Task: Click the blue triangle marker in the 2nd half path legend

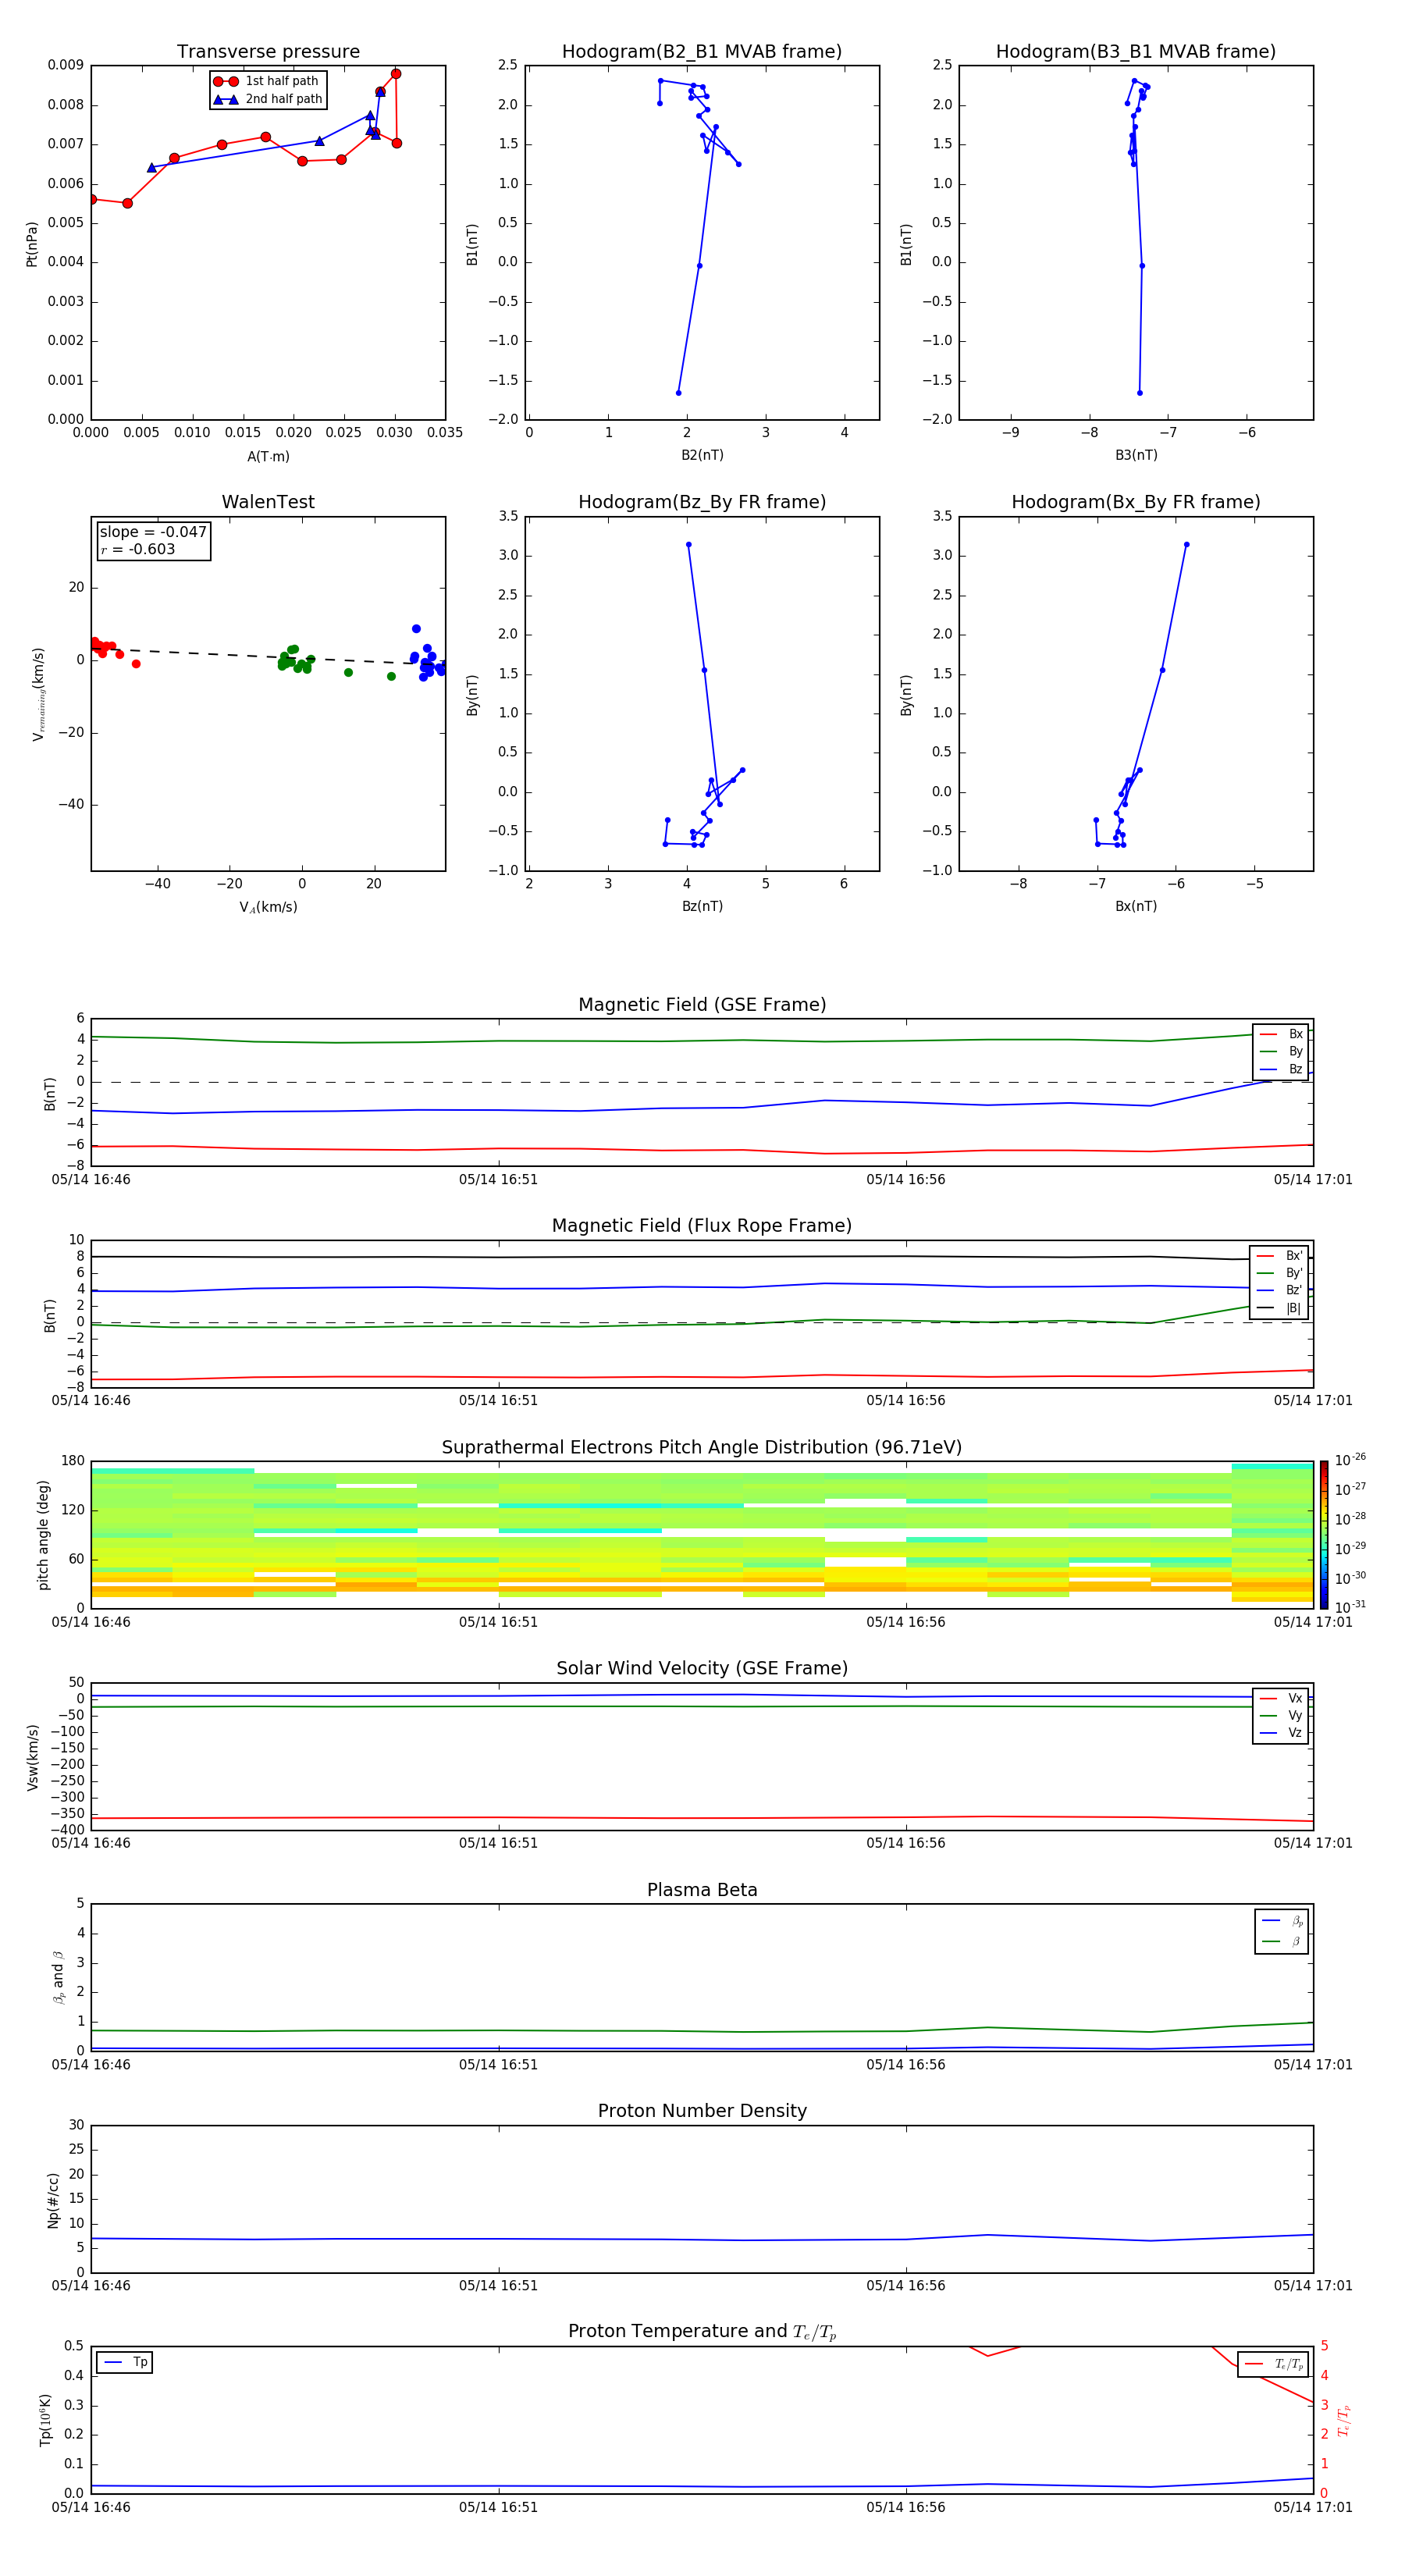Action: pos(226,99)
